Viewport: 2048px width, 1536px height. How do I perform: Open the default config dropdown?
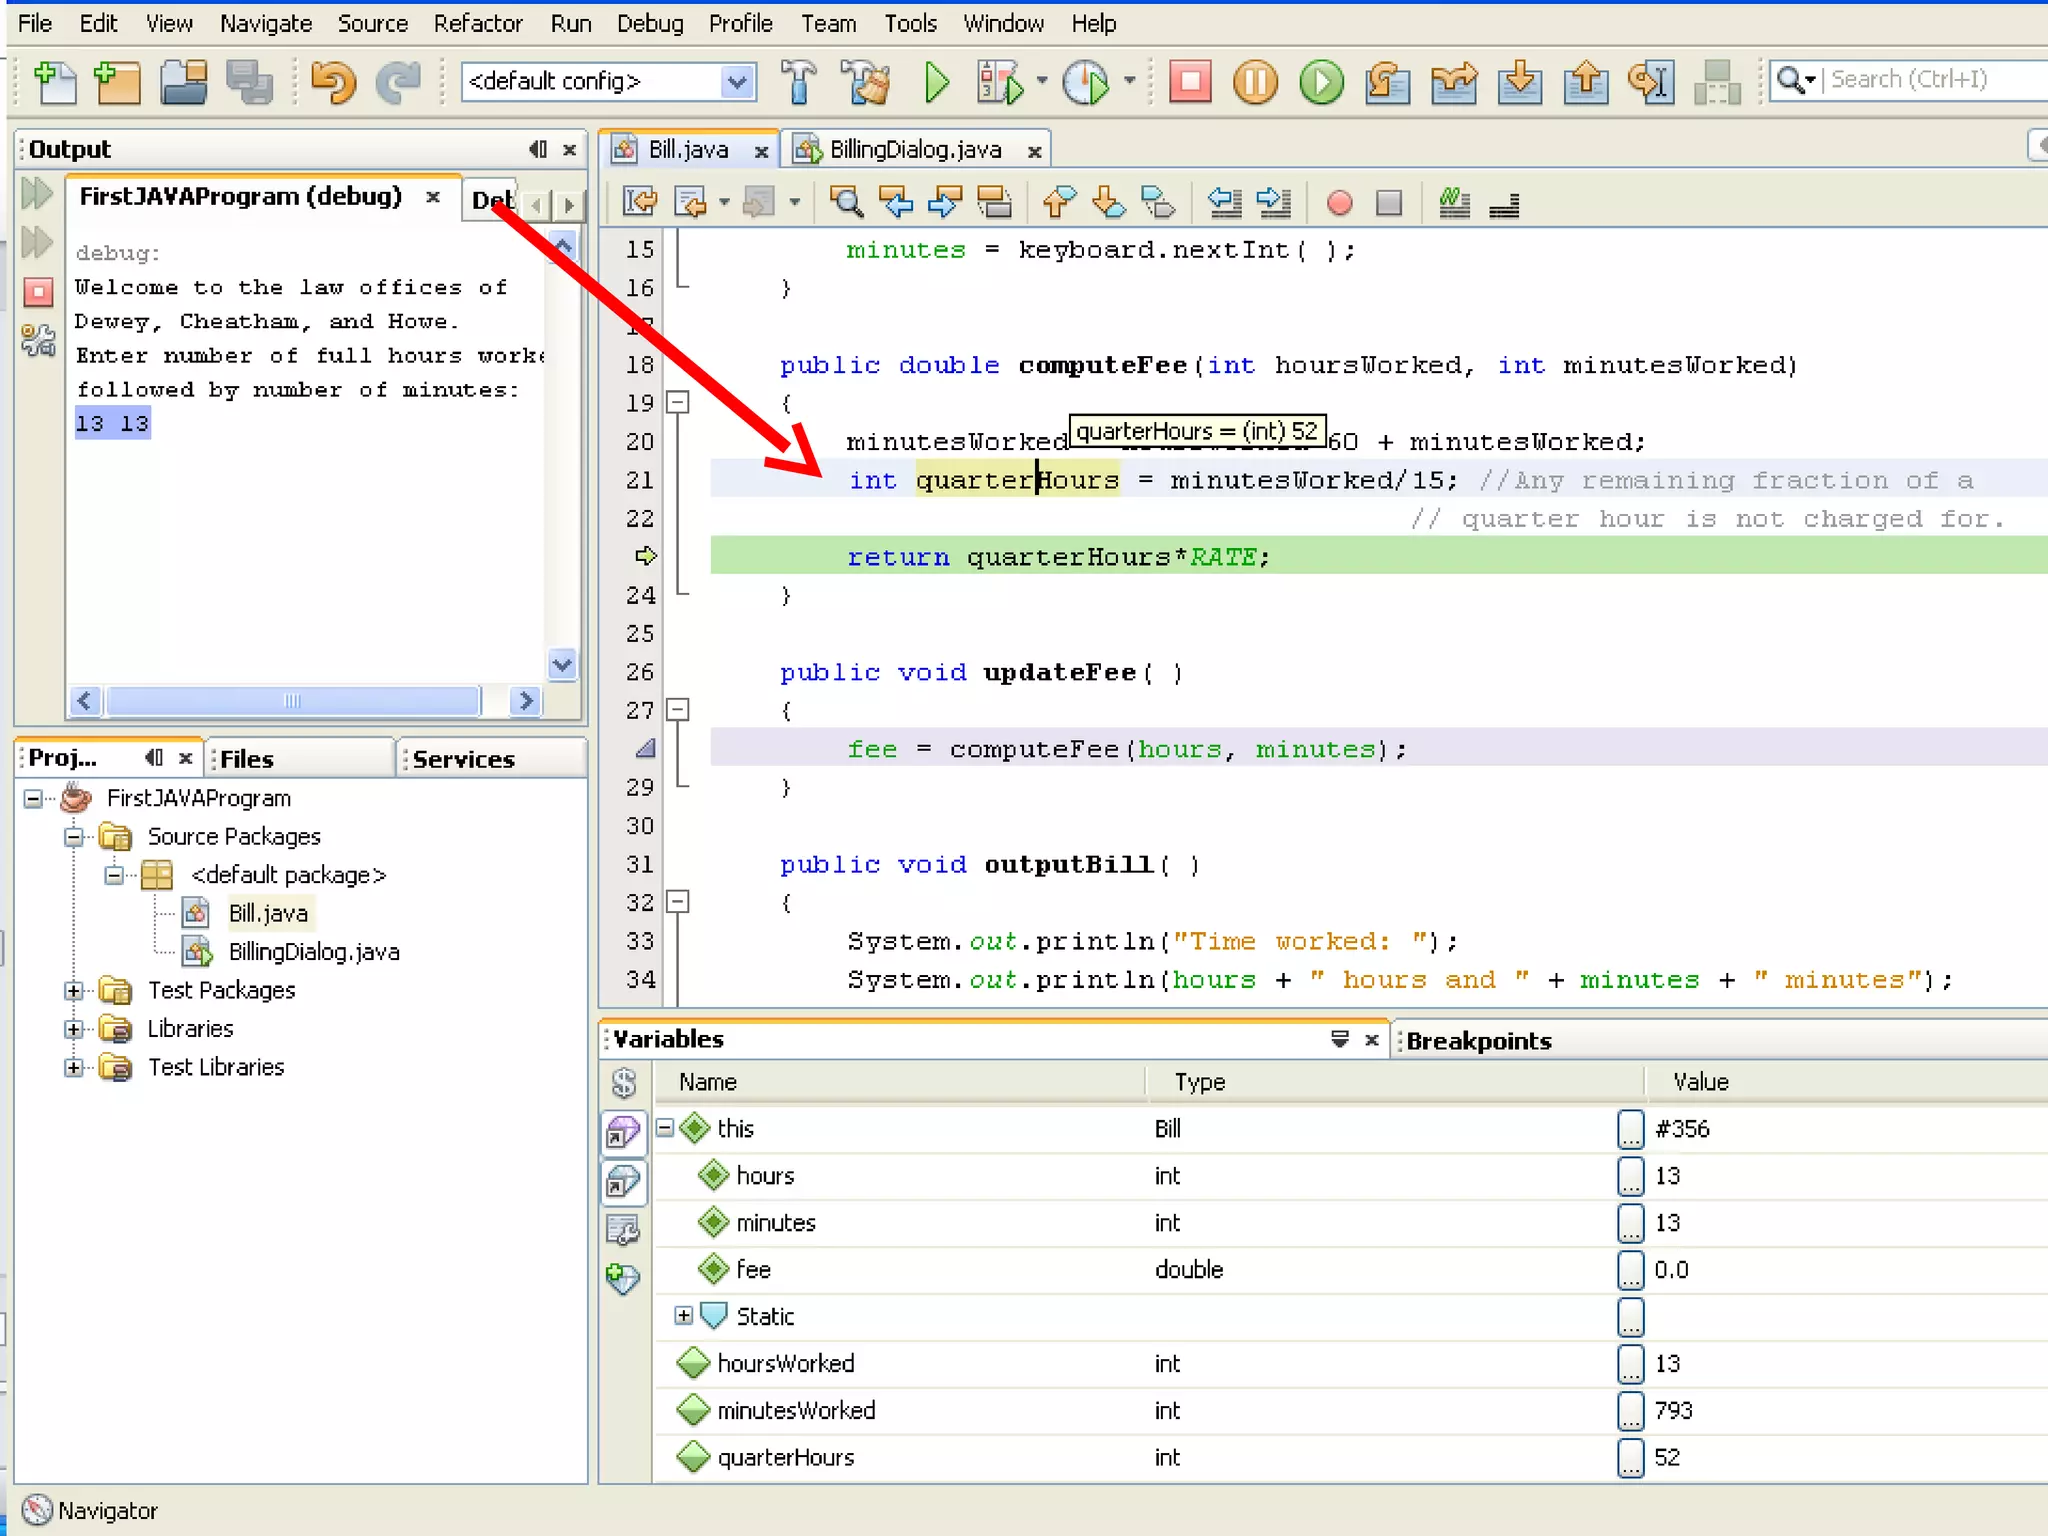[737, 82]
